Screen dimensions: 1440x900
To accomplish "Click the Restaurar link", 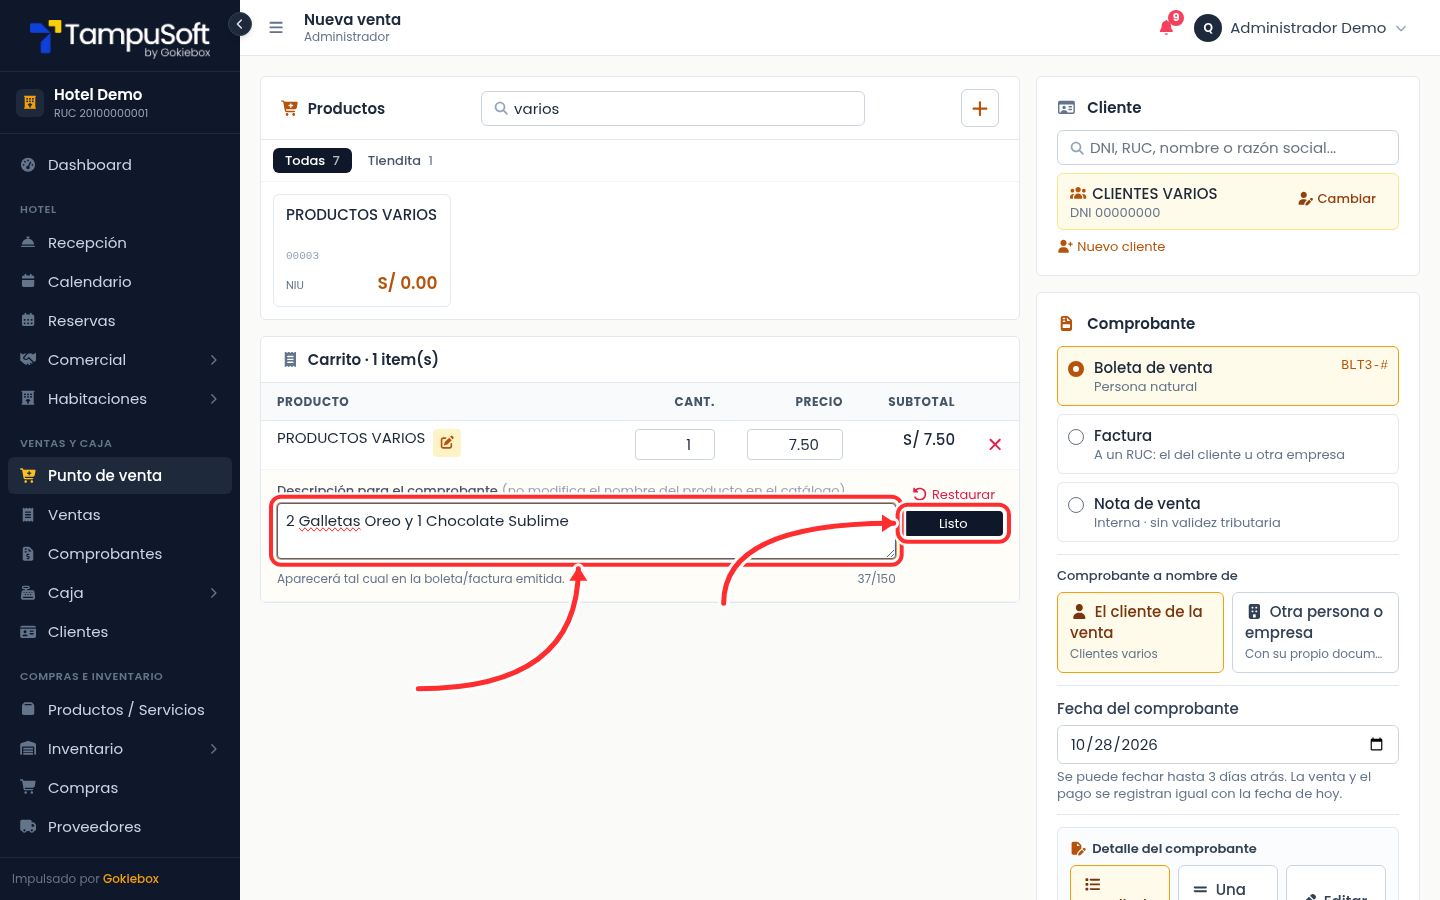I will (x=954, y=494).
